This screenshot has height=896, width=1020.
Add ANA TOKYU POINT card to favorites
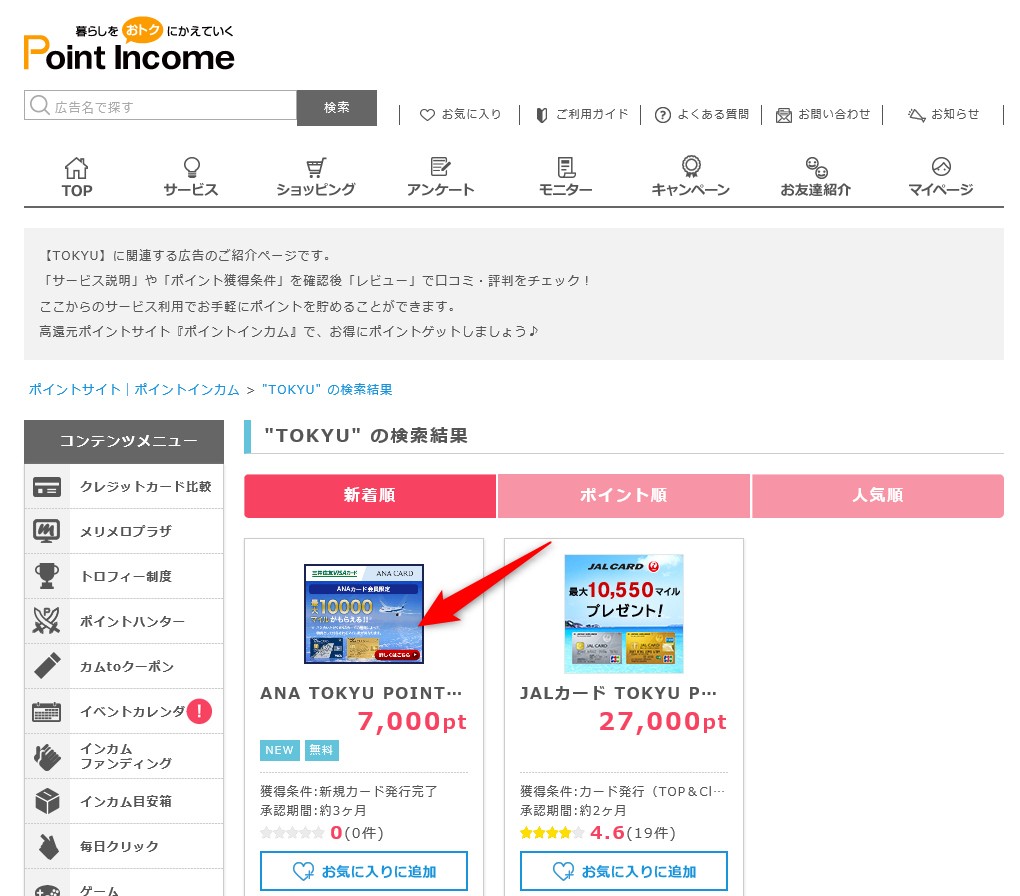[x=364, y=871]
